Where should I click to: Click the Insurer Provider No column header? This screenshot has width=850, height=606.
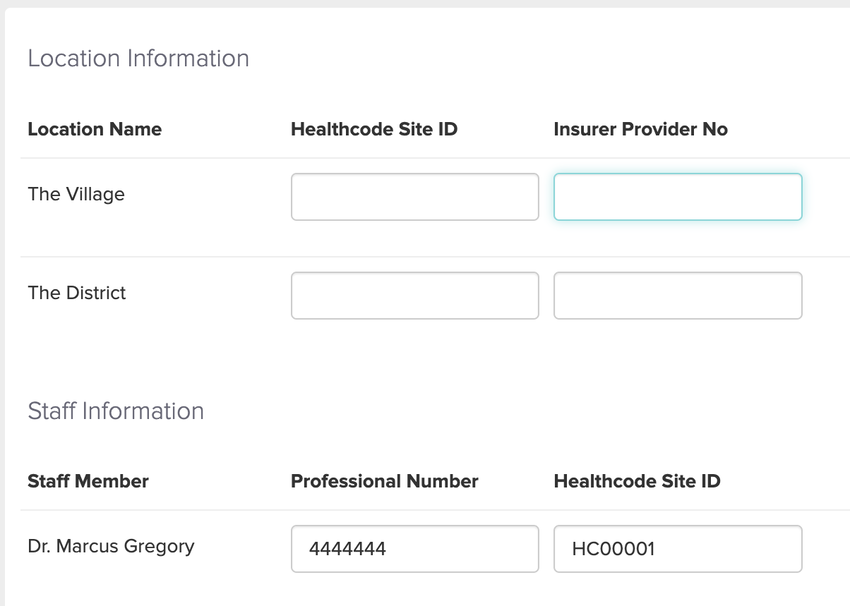coord(640,129)
